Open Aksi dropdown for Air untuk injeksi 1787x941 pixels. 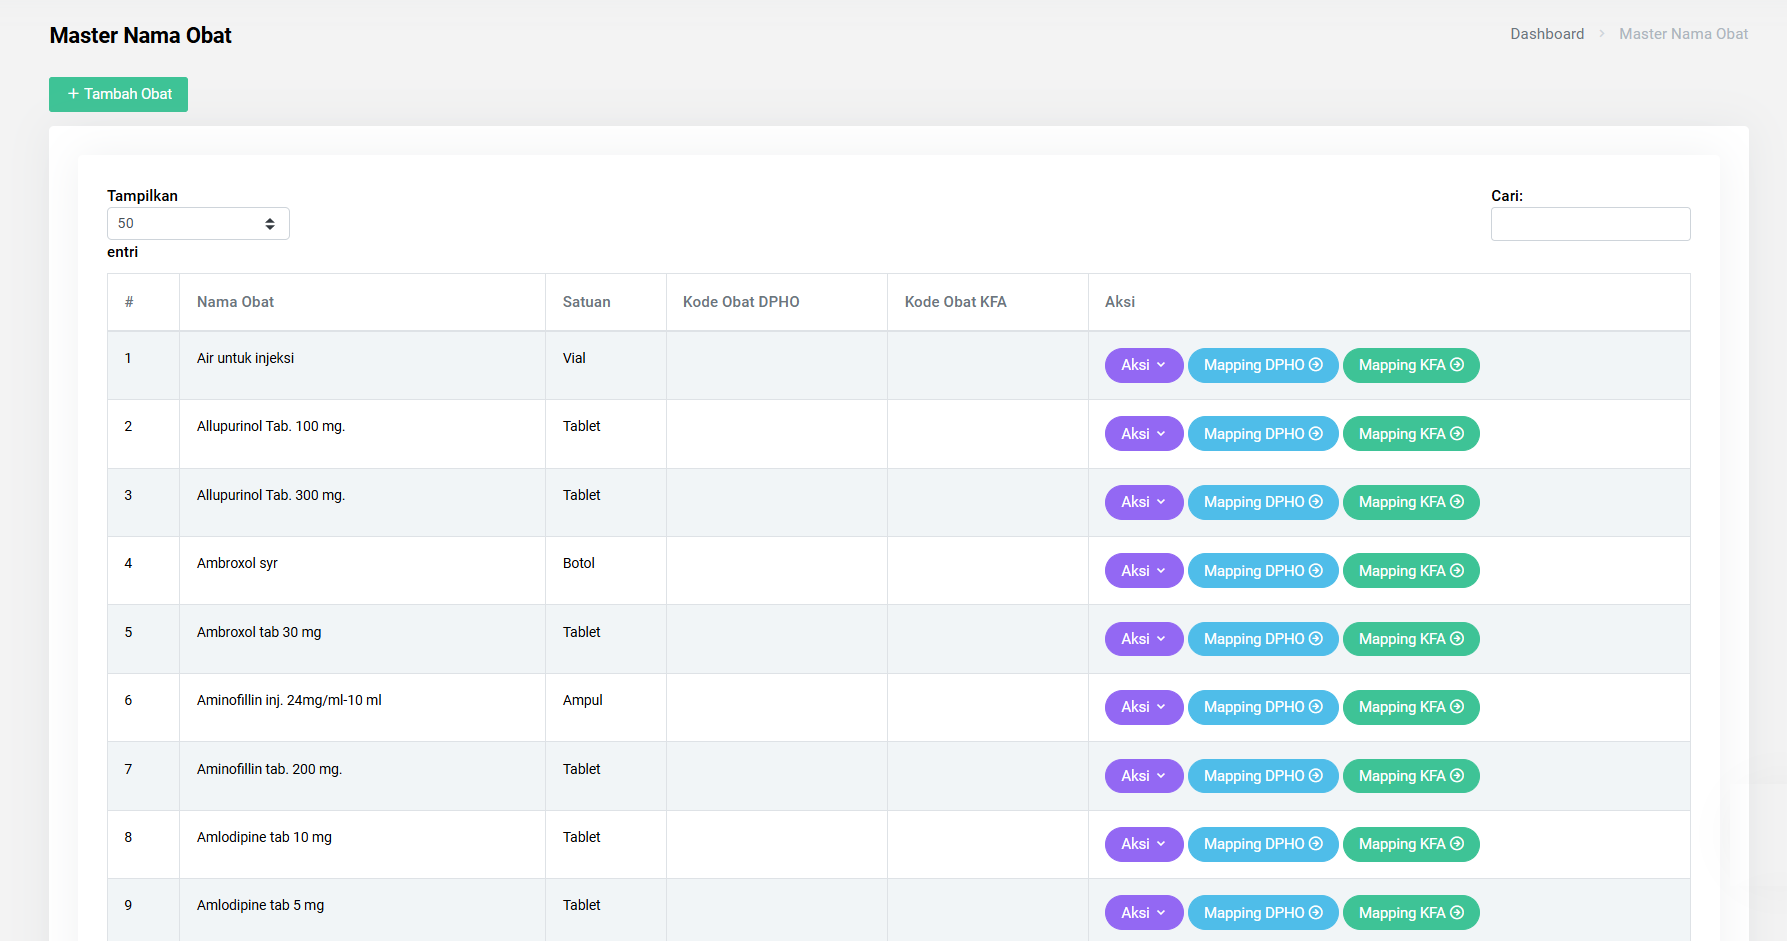[1144, 365]
